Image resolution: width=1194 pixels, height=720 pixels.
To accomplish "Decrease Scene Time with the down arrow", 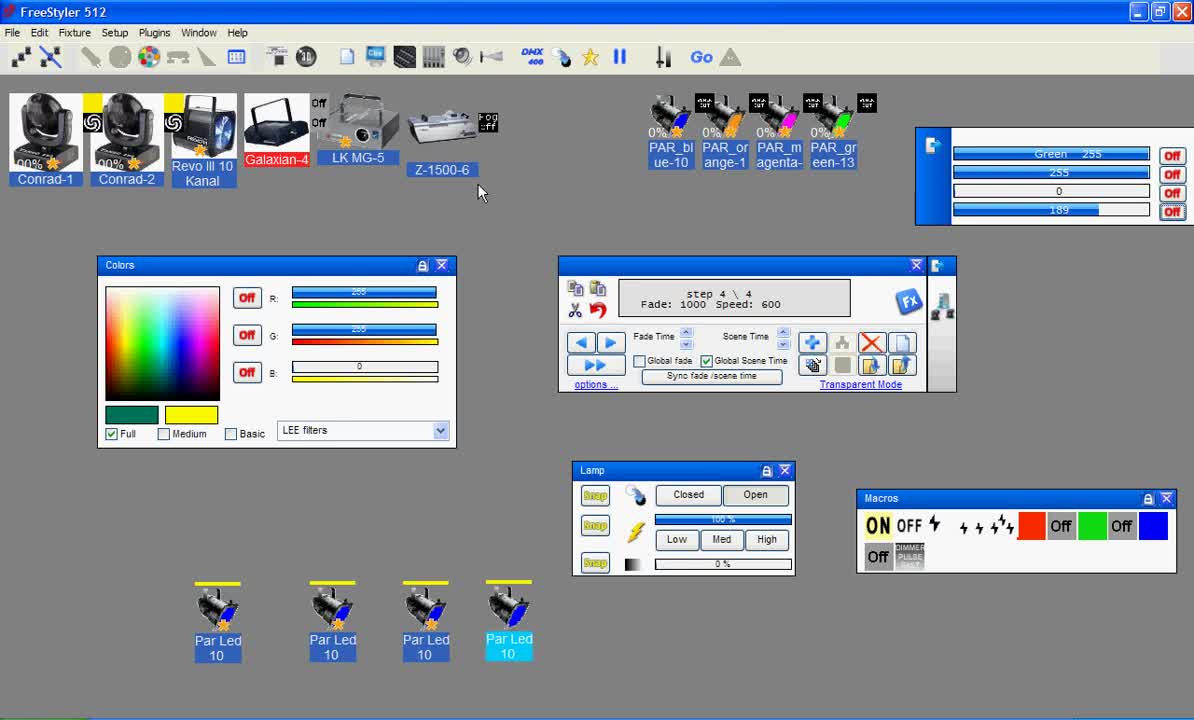I will (x=782, y=345).
